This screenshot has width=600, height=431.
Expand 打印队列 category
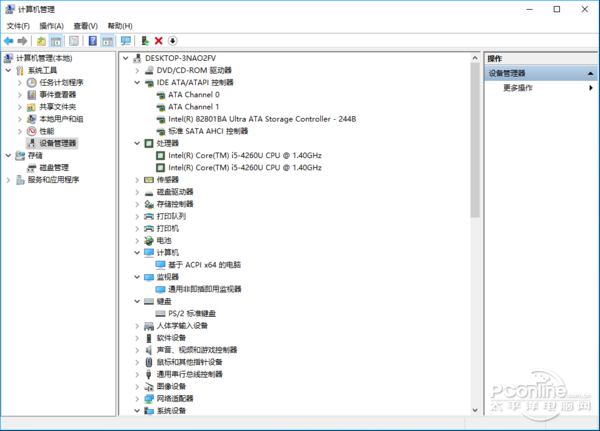click(137, 216)
